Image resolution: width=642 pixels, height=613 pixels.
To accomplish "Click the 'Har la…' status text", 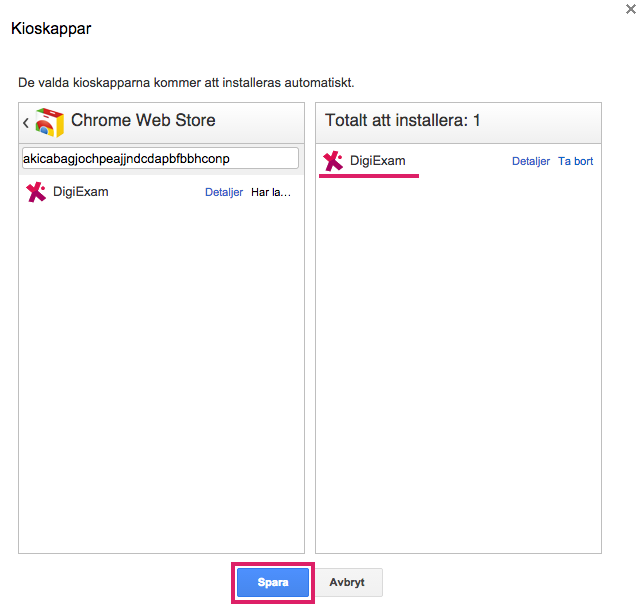I will pyautogui.click(x=271, y=192).
